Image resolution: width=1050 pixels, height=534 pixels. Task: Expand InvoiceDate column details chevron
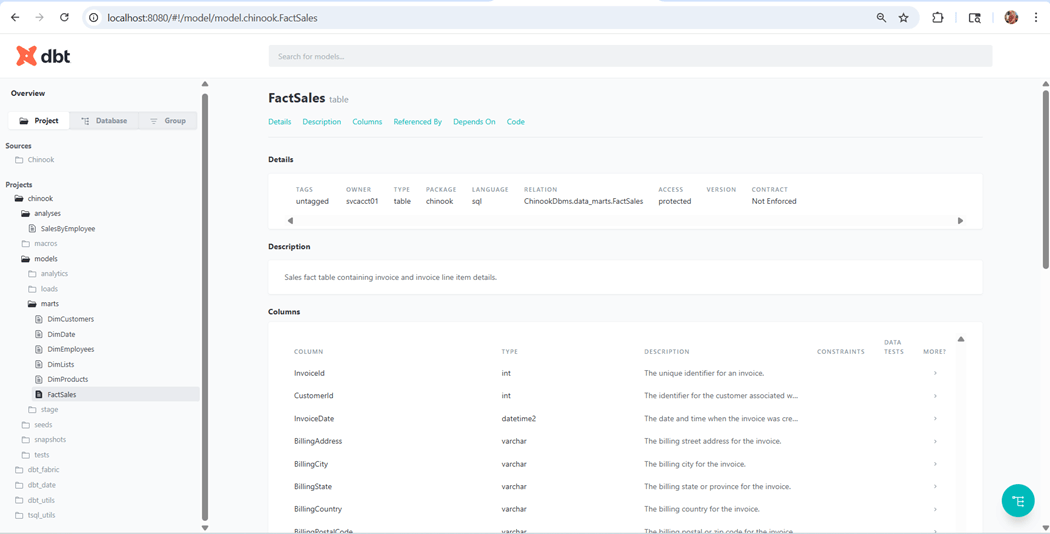click(x=935, y=419)
